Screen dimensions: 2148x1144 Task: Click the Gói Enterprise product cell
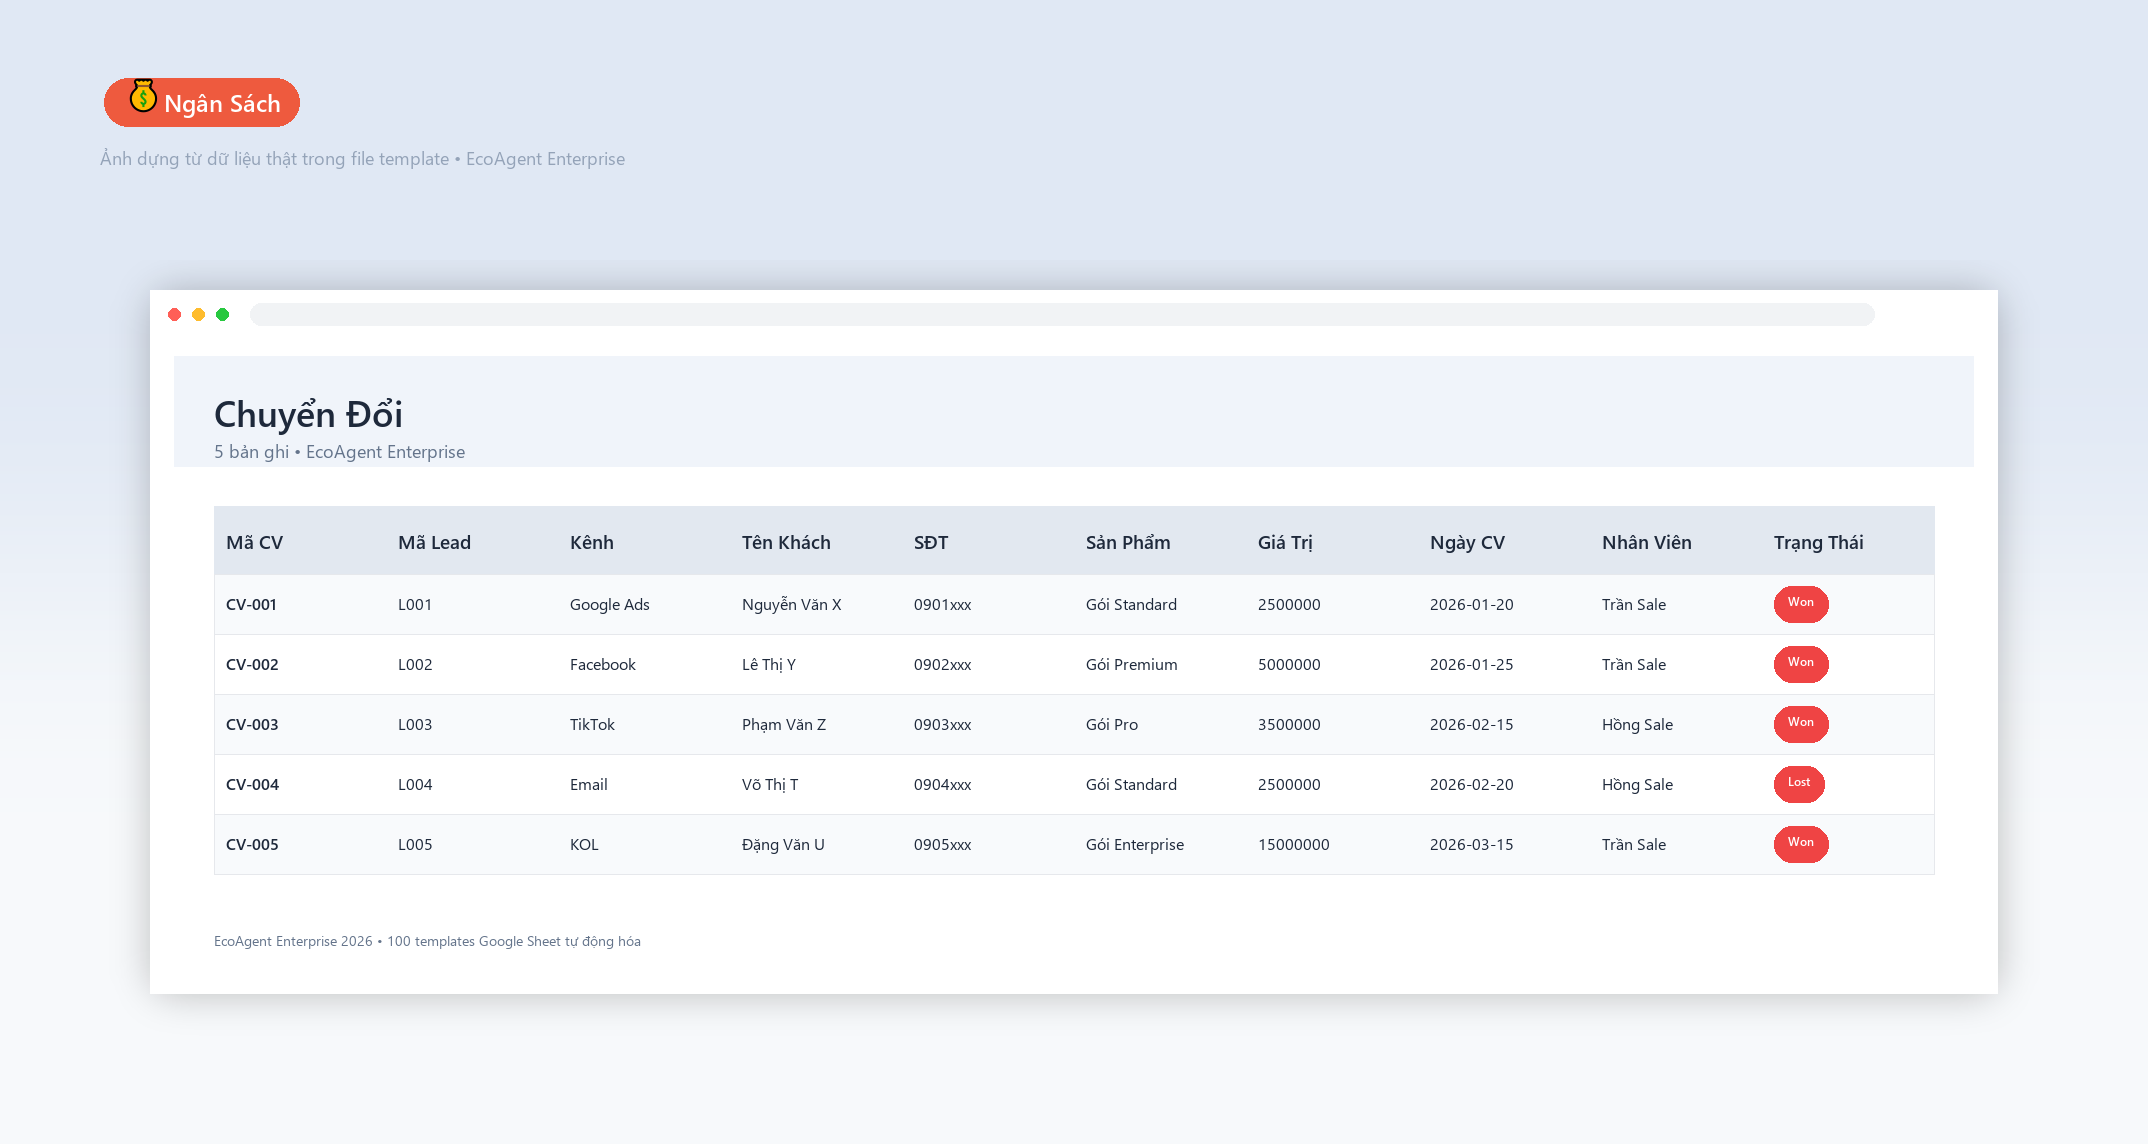tap(1135, 844)
